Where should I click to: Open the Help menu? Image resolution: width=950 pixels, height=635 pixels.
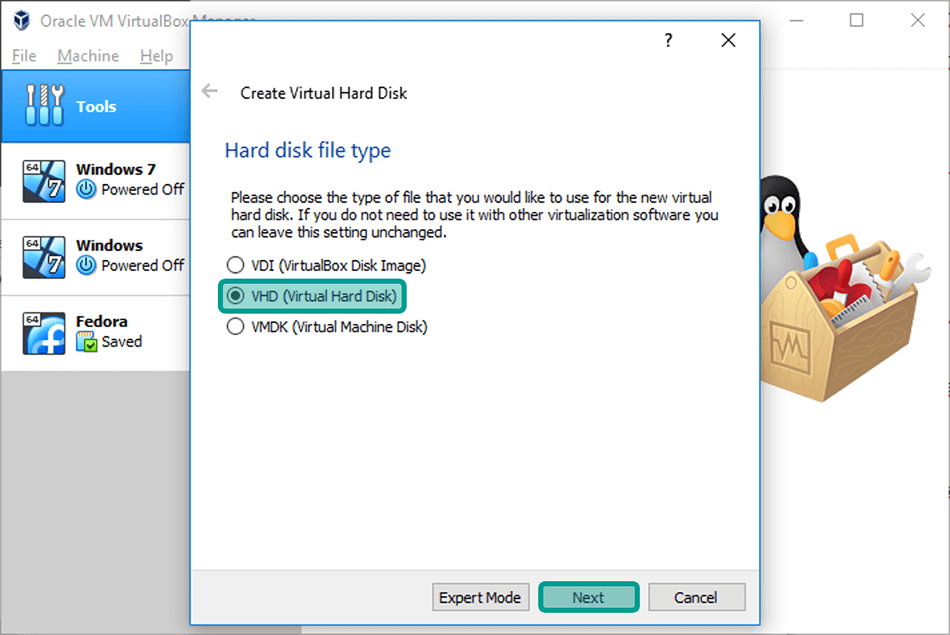(x=156, y=56)
